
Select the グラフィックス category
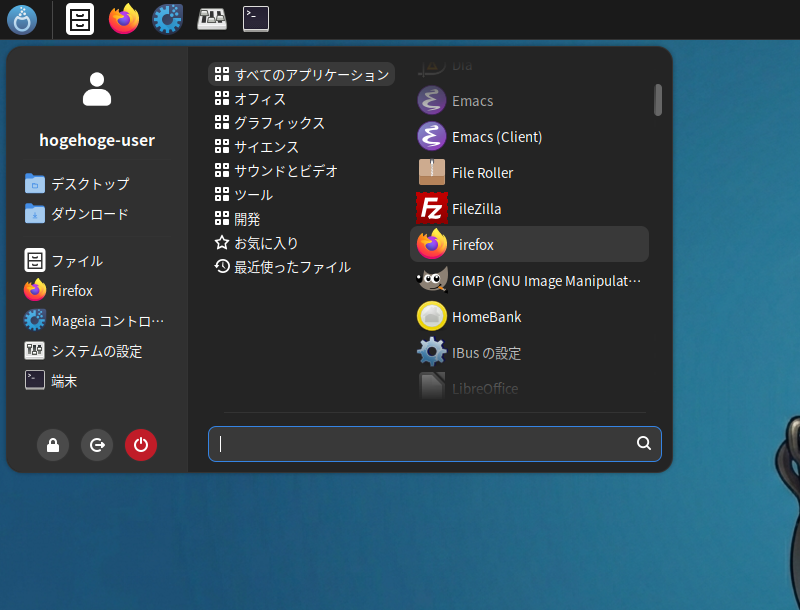[x=269, y=122]
